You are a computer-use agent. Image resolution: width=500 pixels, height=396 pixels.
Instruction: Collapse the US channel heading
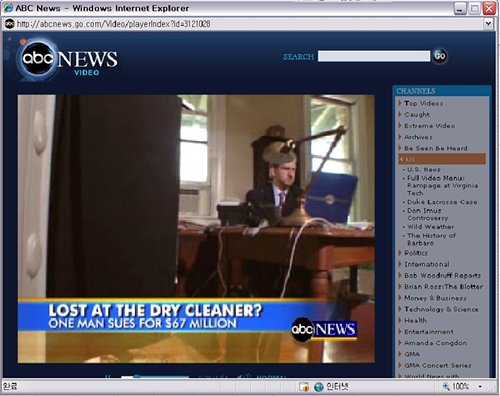[442, 159]
